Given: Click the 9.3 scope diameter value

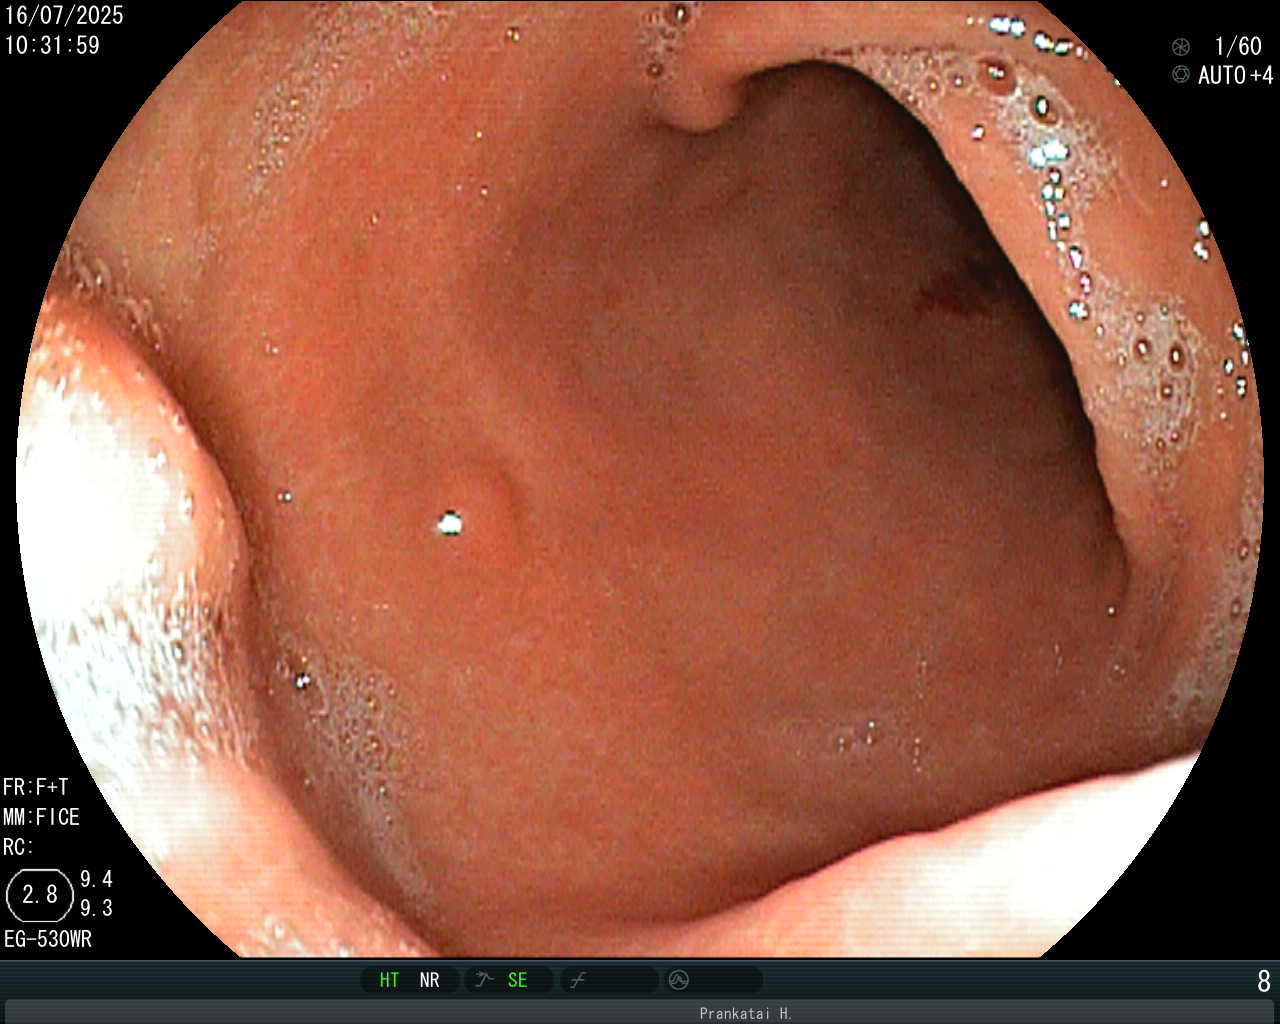Looking at the screenshot, I should (96, 908).
